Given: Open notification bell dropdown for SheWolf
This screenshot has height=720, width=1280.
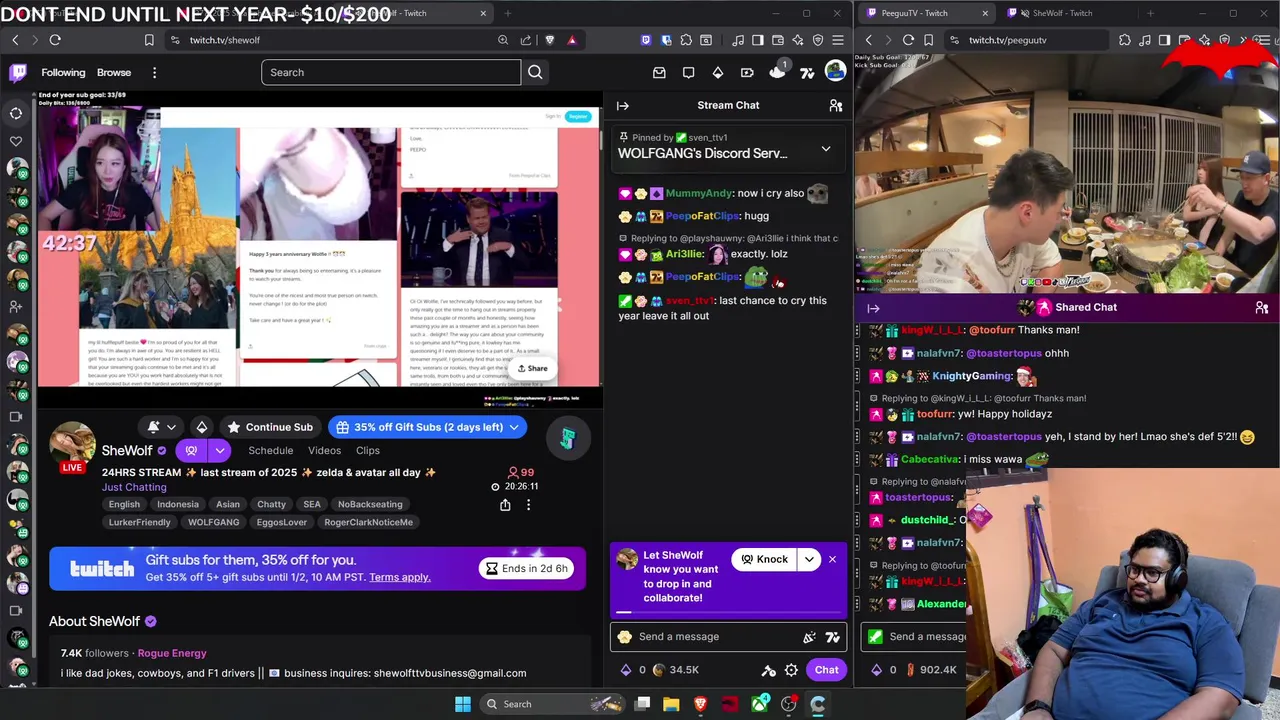Looking at the screenshot, I should (x=162, y=427).
